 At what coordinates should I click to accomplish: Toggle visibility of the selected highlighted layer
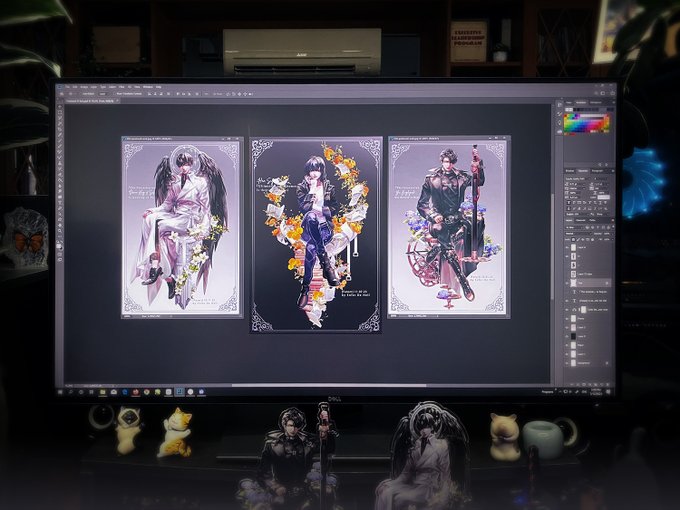click(x=567, y=283)
